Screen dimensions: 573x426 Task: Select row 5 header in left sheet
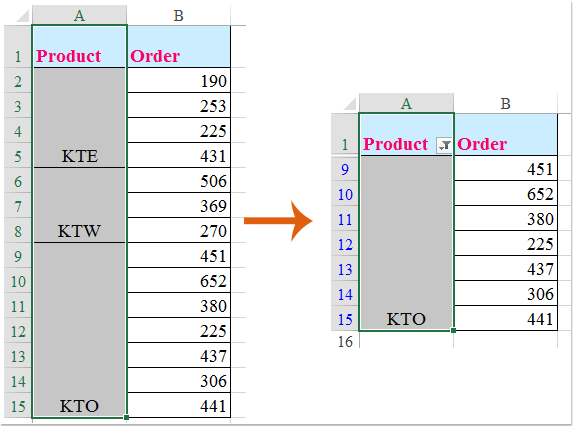coord(18,156)
